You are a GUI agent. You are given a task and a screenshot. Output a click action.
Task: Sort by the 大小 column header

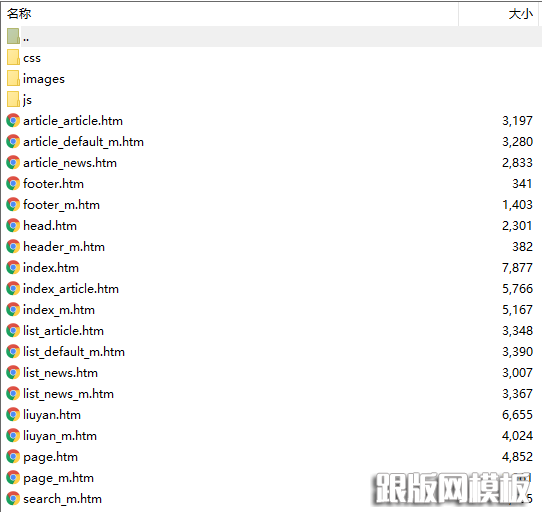[521, 14]
